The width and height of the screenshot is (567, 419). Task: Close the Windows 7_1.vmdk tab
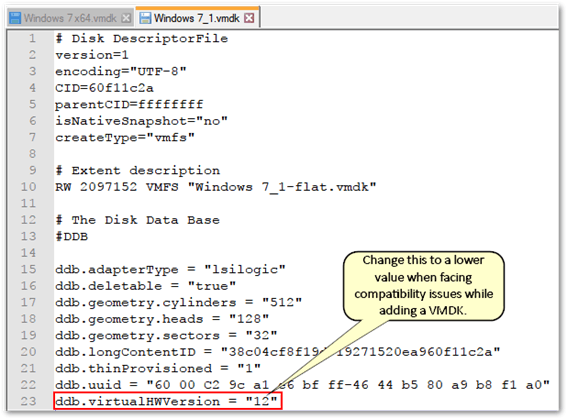[x=249, y=18]
